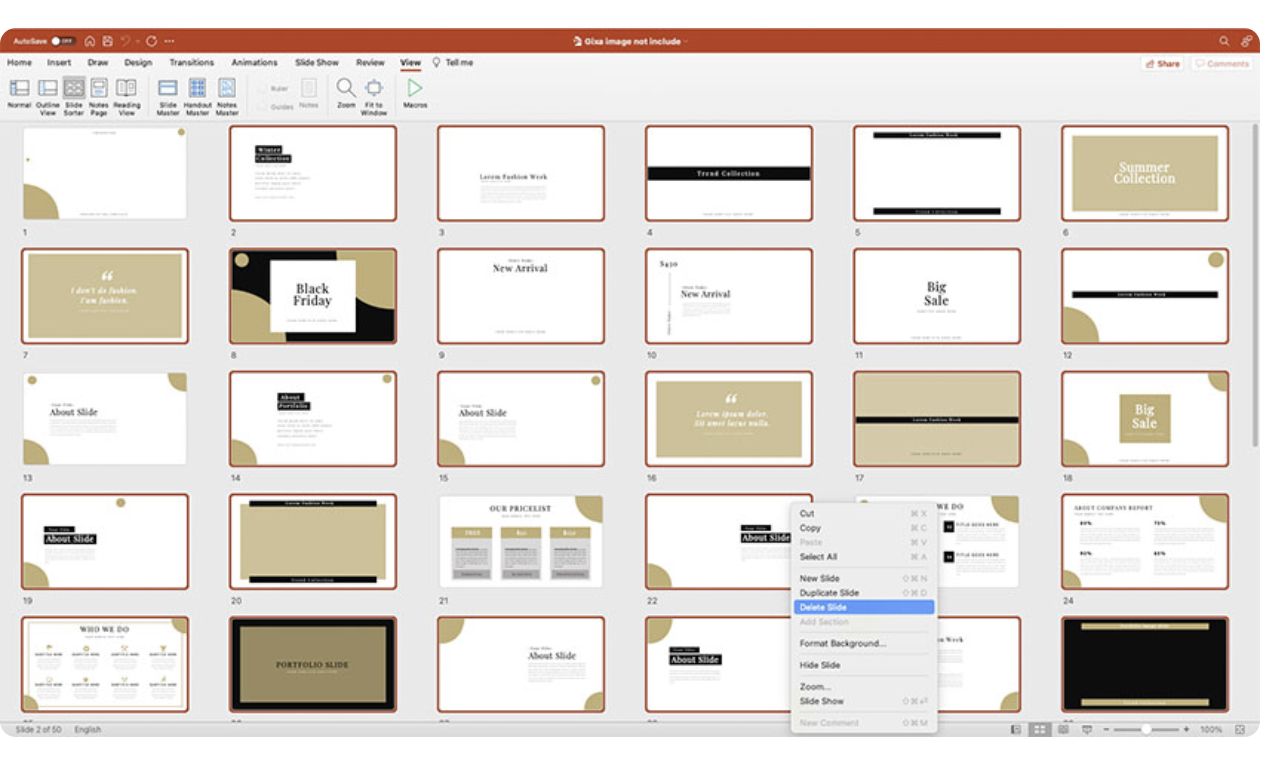Open the Review ribbon tab
Image resolution: width=1288 pixels, height=764 pixels.
tap(370, 62)
